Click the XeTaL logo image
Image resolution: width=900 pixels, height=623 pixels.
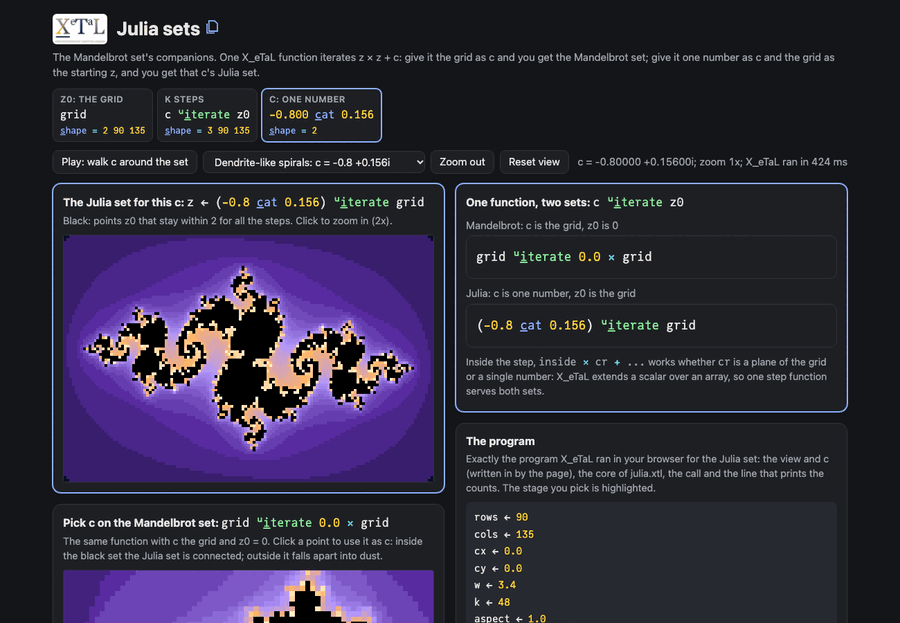click(x=80, y=29)
